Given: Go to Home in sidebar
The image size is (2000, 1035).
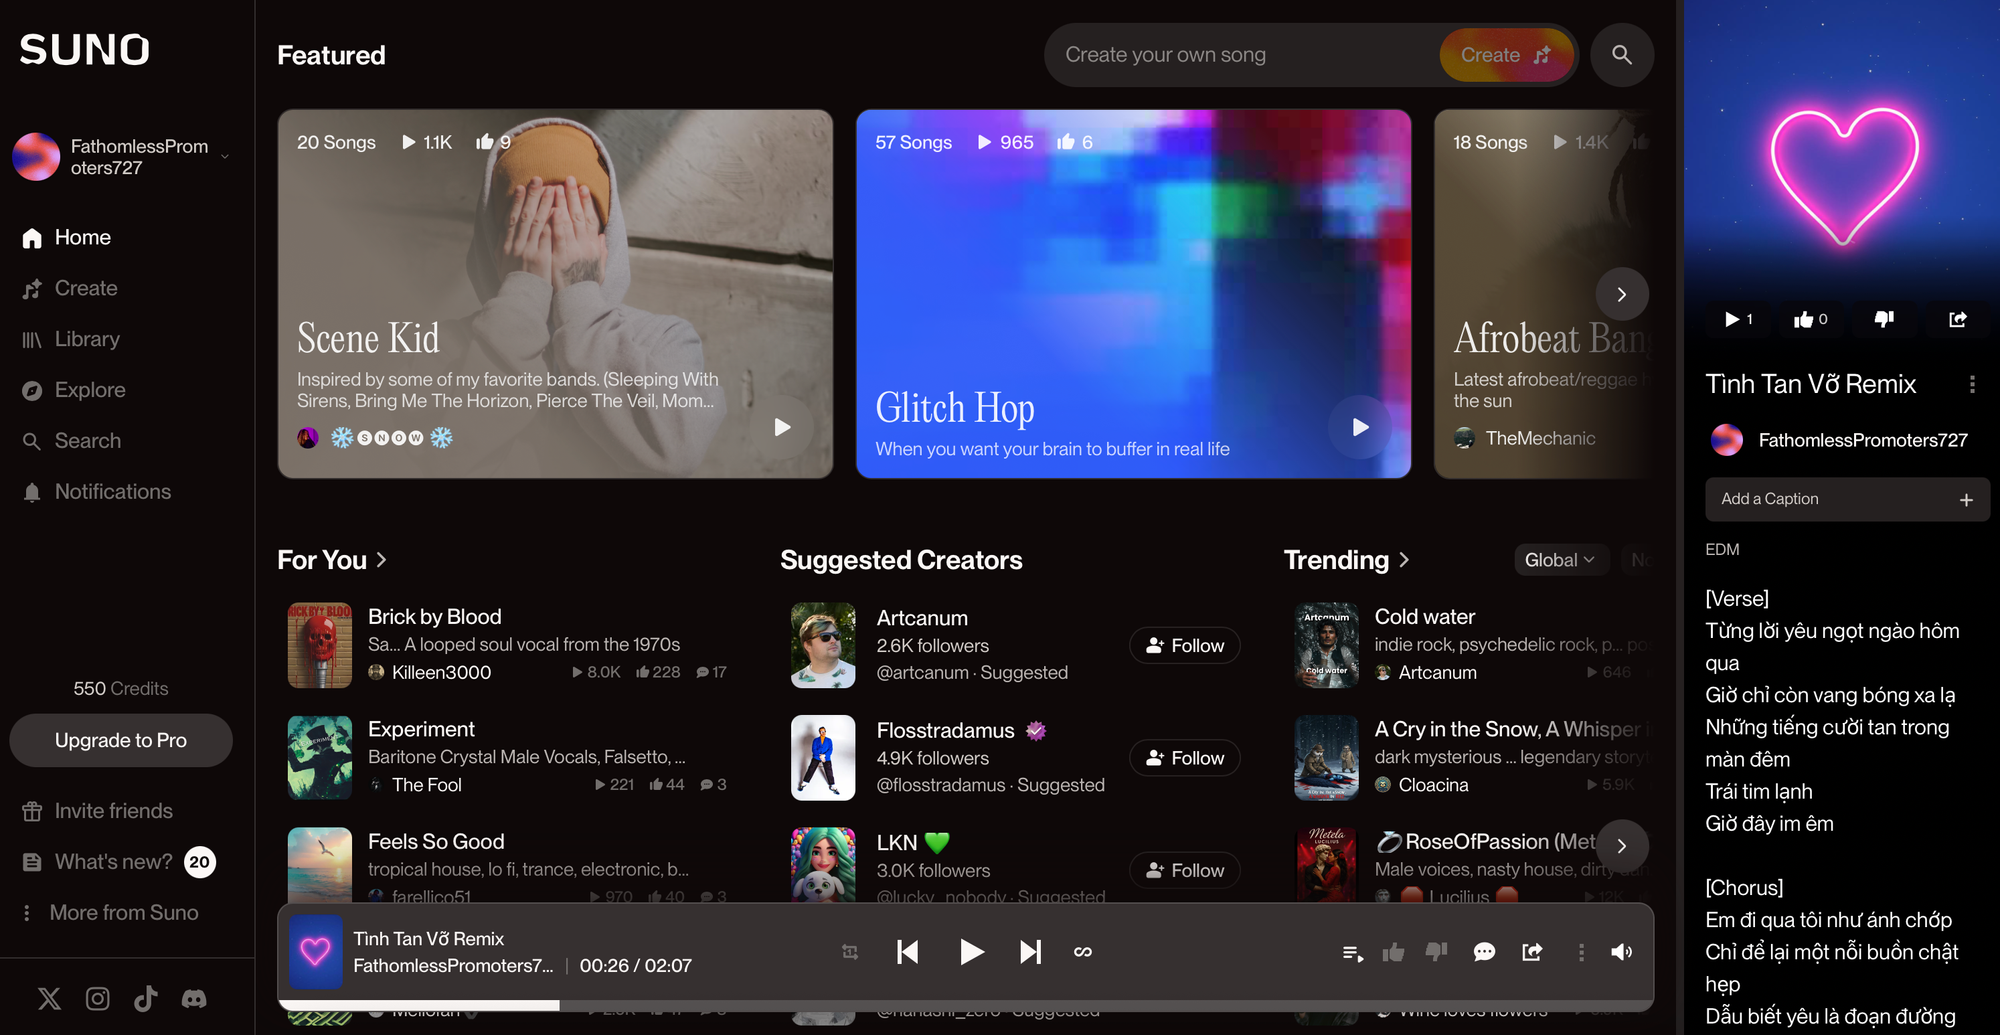Looking at the screenshot, I should pos(67,237).
